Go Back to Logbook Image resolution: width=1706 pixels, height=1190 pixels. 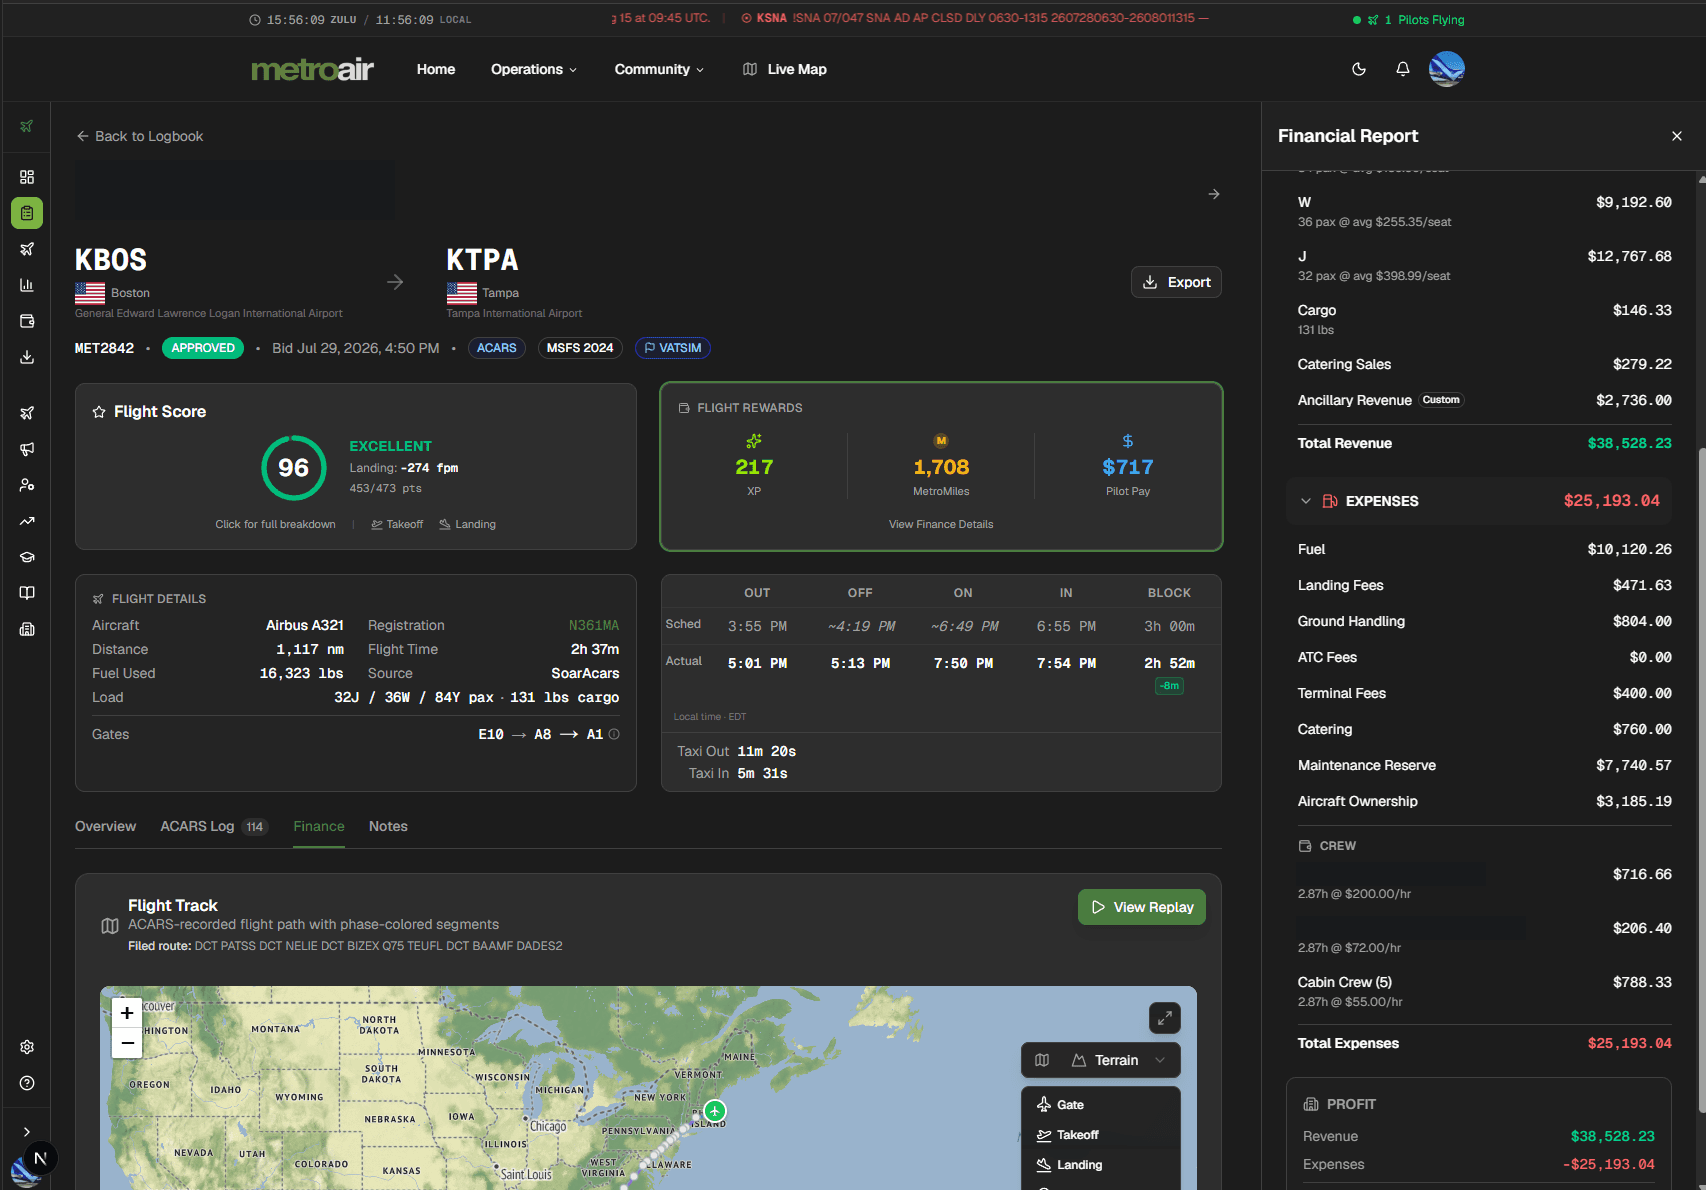(140, 136)
